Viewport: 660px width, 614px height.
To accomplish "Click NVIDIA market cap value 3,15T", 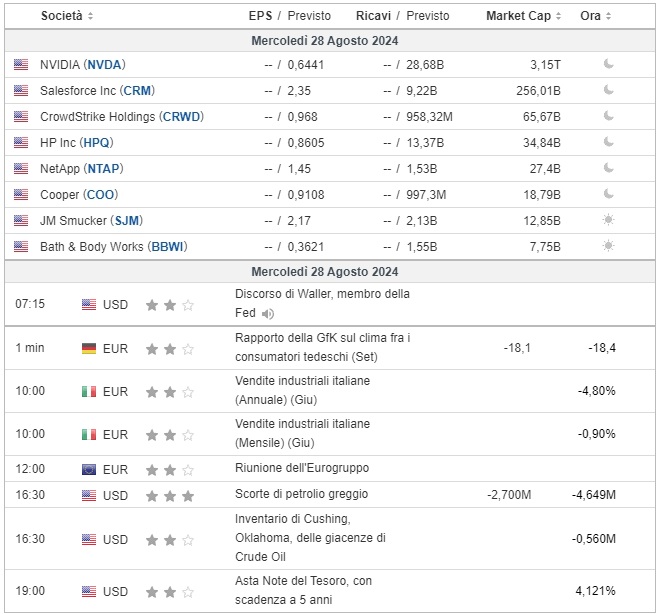I will [546, 65].
